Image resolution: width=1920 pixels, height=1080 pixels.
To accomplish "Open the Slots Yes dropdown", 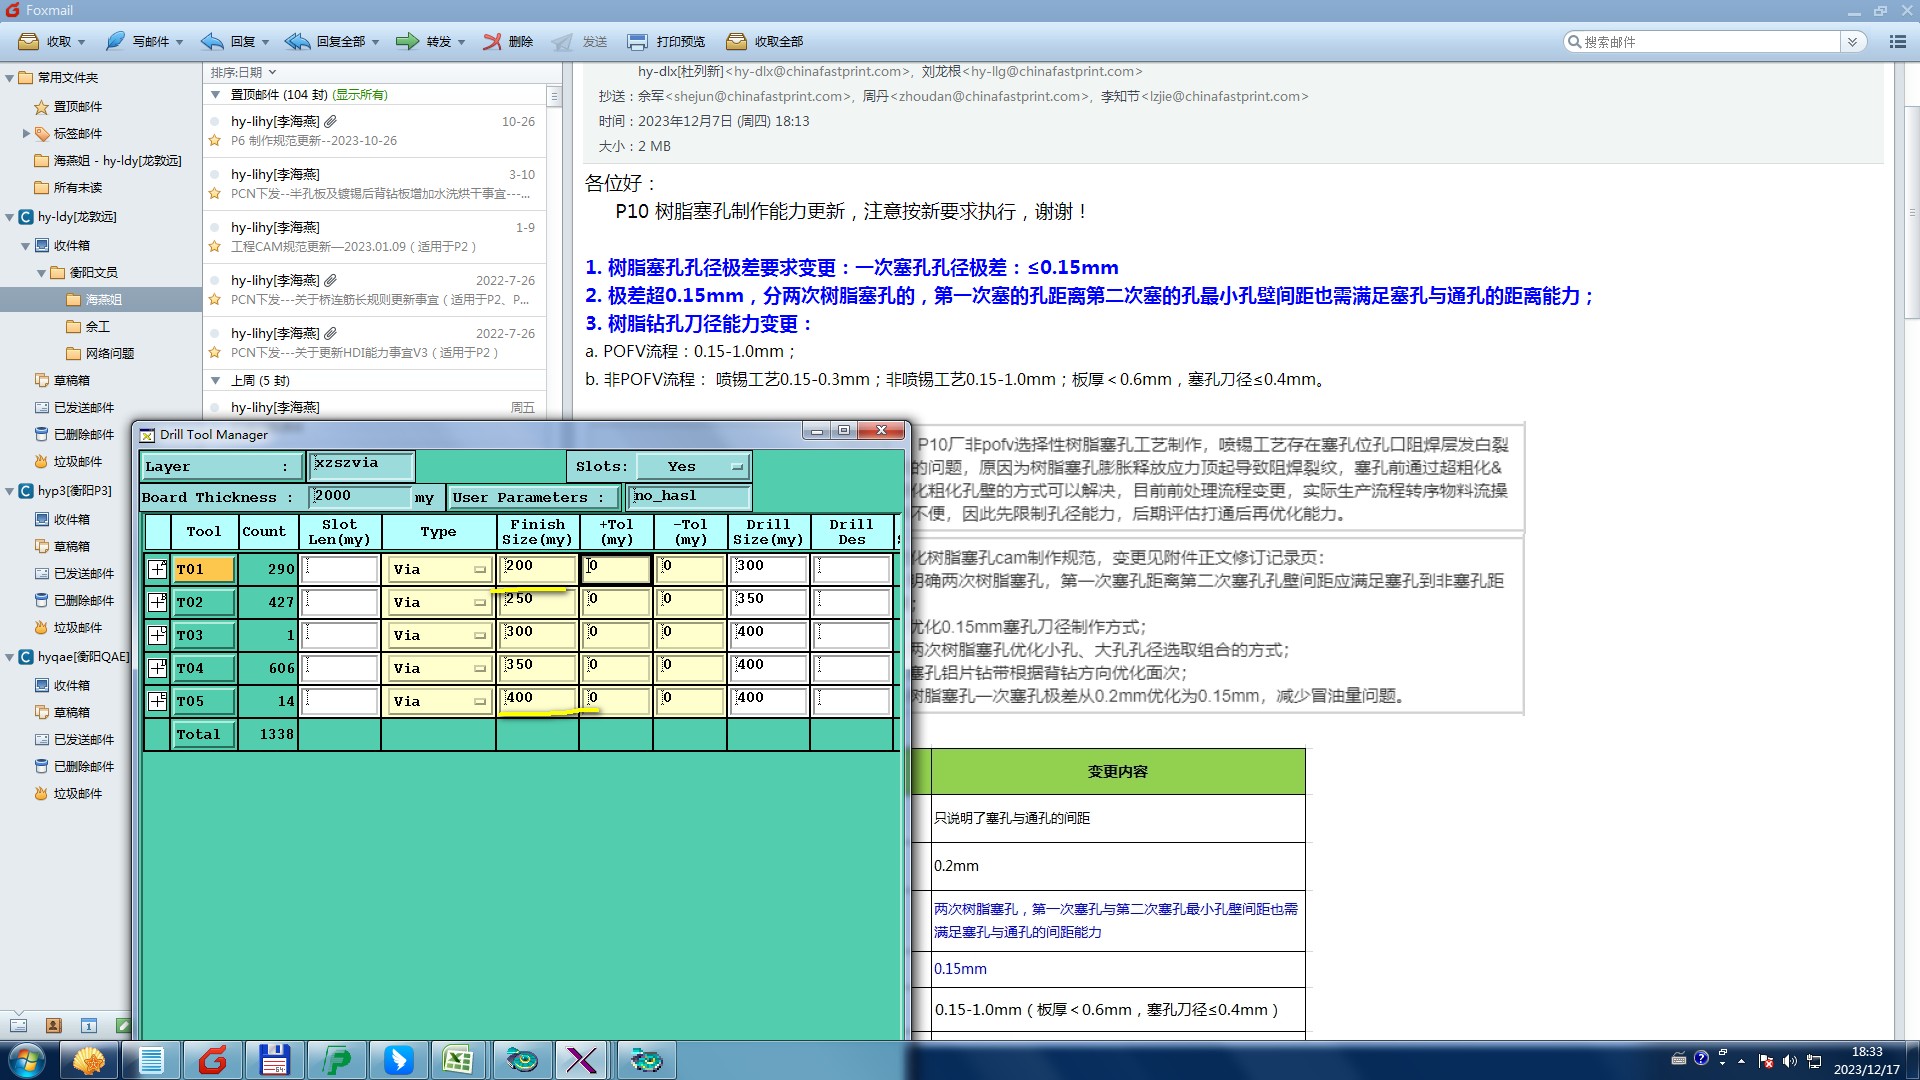I will [694, 467].
